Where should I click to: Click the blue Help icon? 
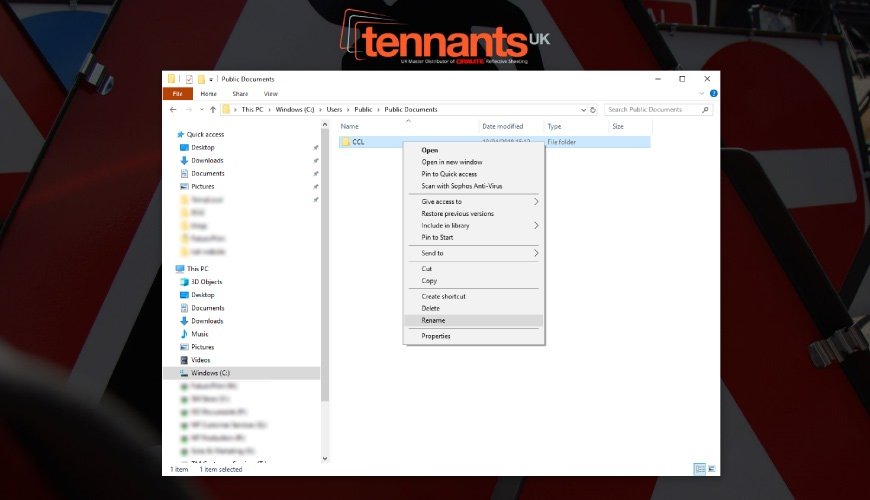[714, 93]
